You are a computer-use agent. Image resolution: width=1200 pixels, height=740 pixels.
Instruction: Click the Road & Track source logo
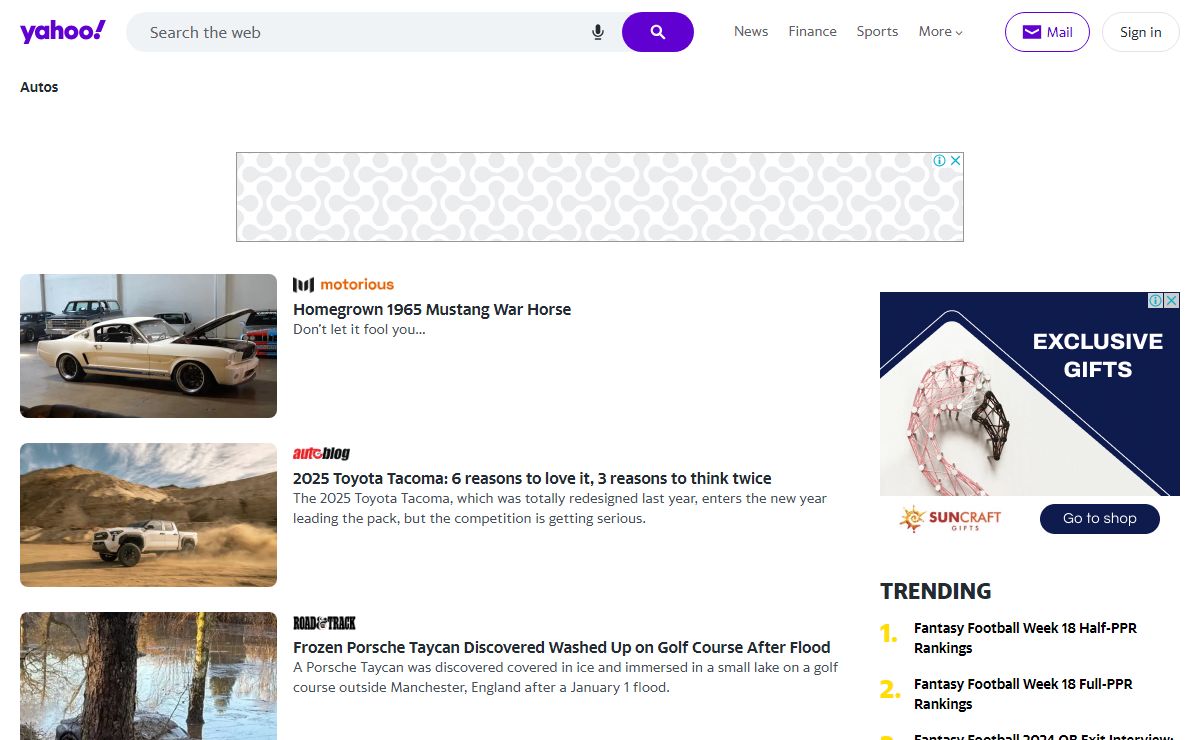pos(324,623)
